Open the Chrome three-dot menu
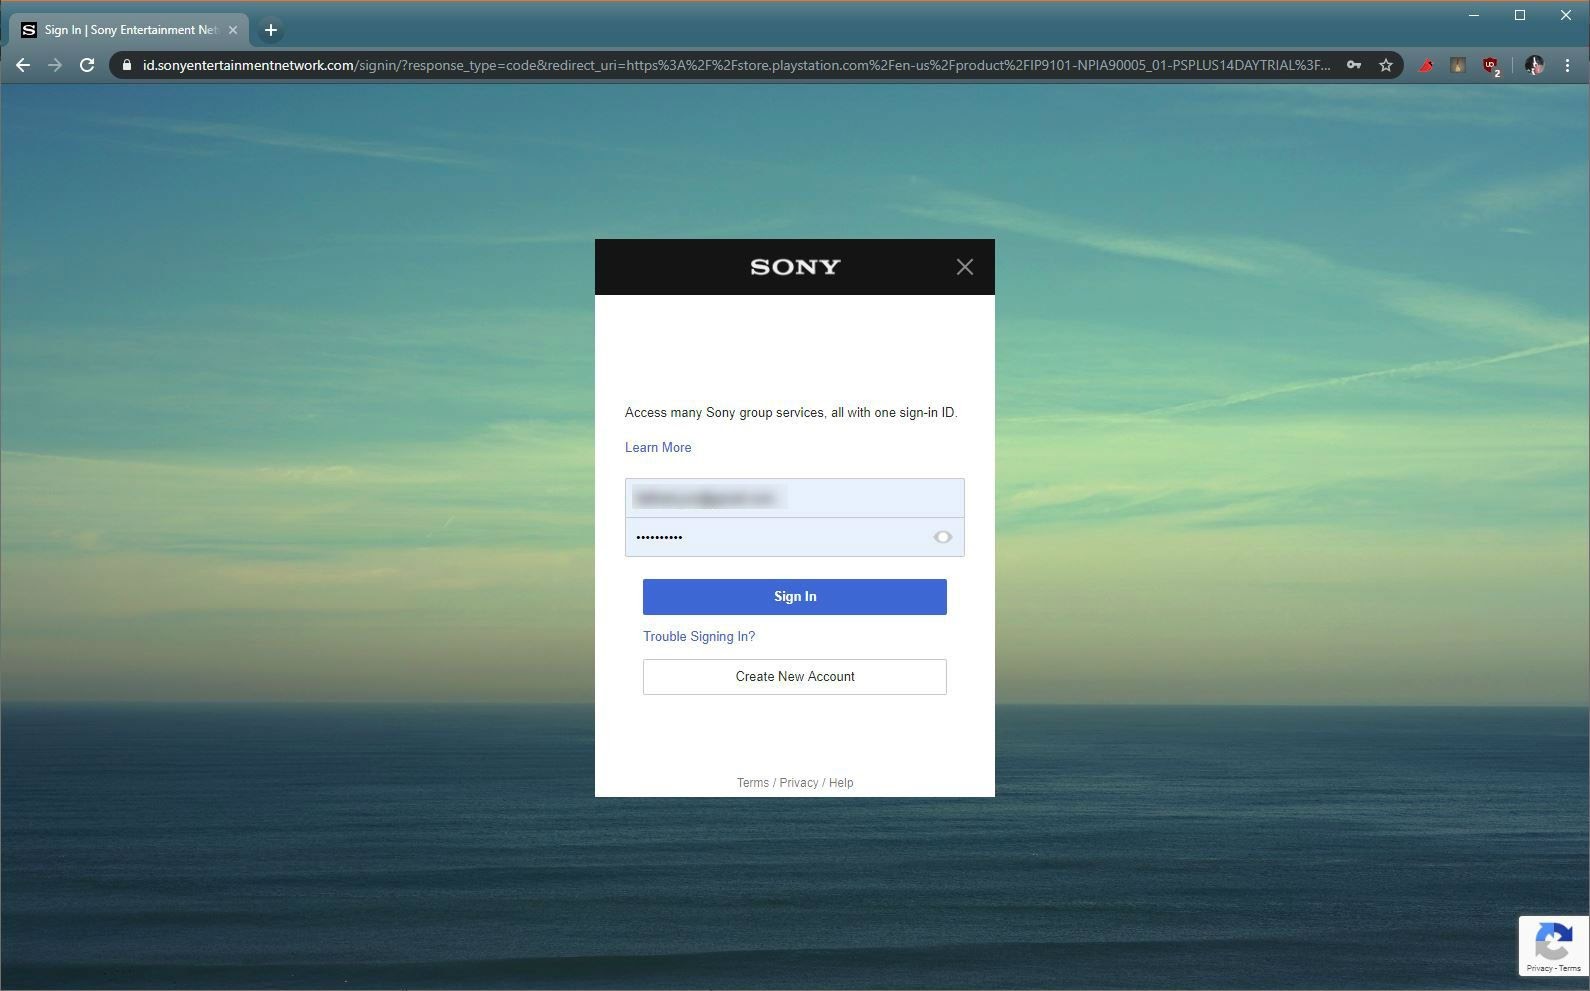 (1567, 65)
